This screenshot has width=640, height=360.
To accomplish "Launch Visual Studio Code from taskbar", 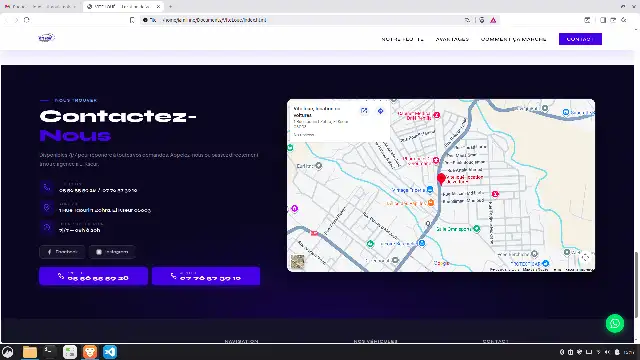I will point(110,352).
